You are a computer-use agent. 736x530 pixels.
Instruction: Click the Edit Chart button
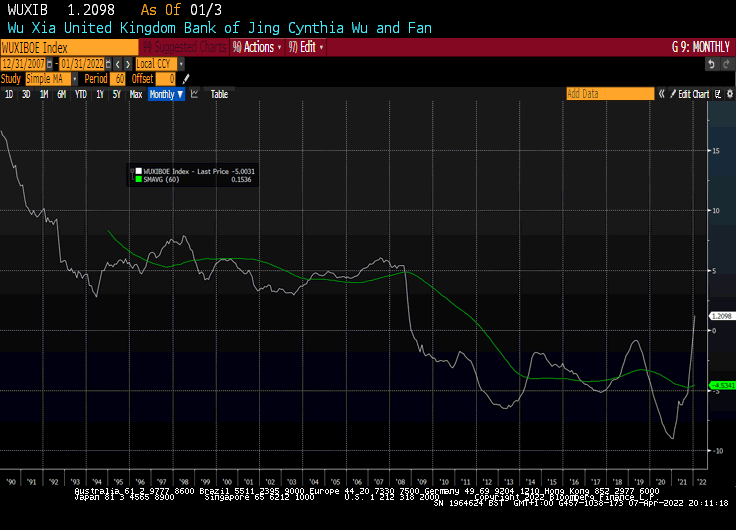click(x=689, y=94)
